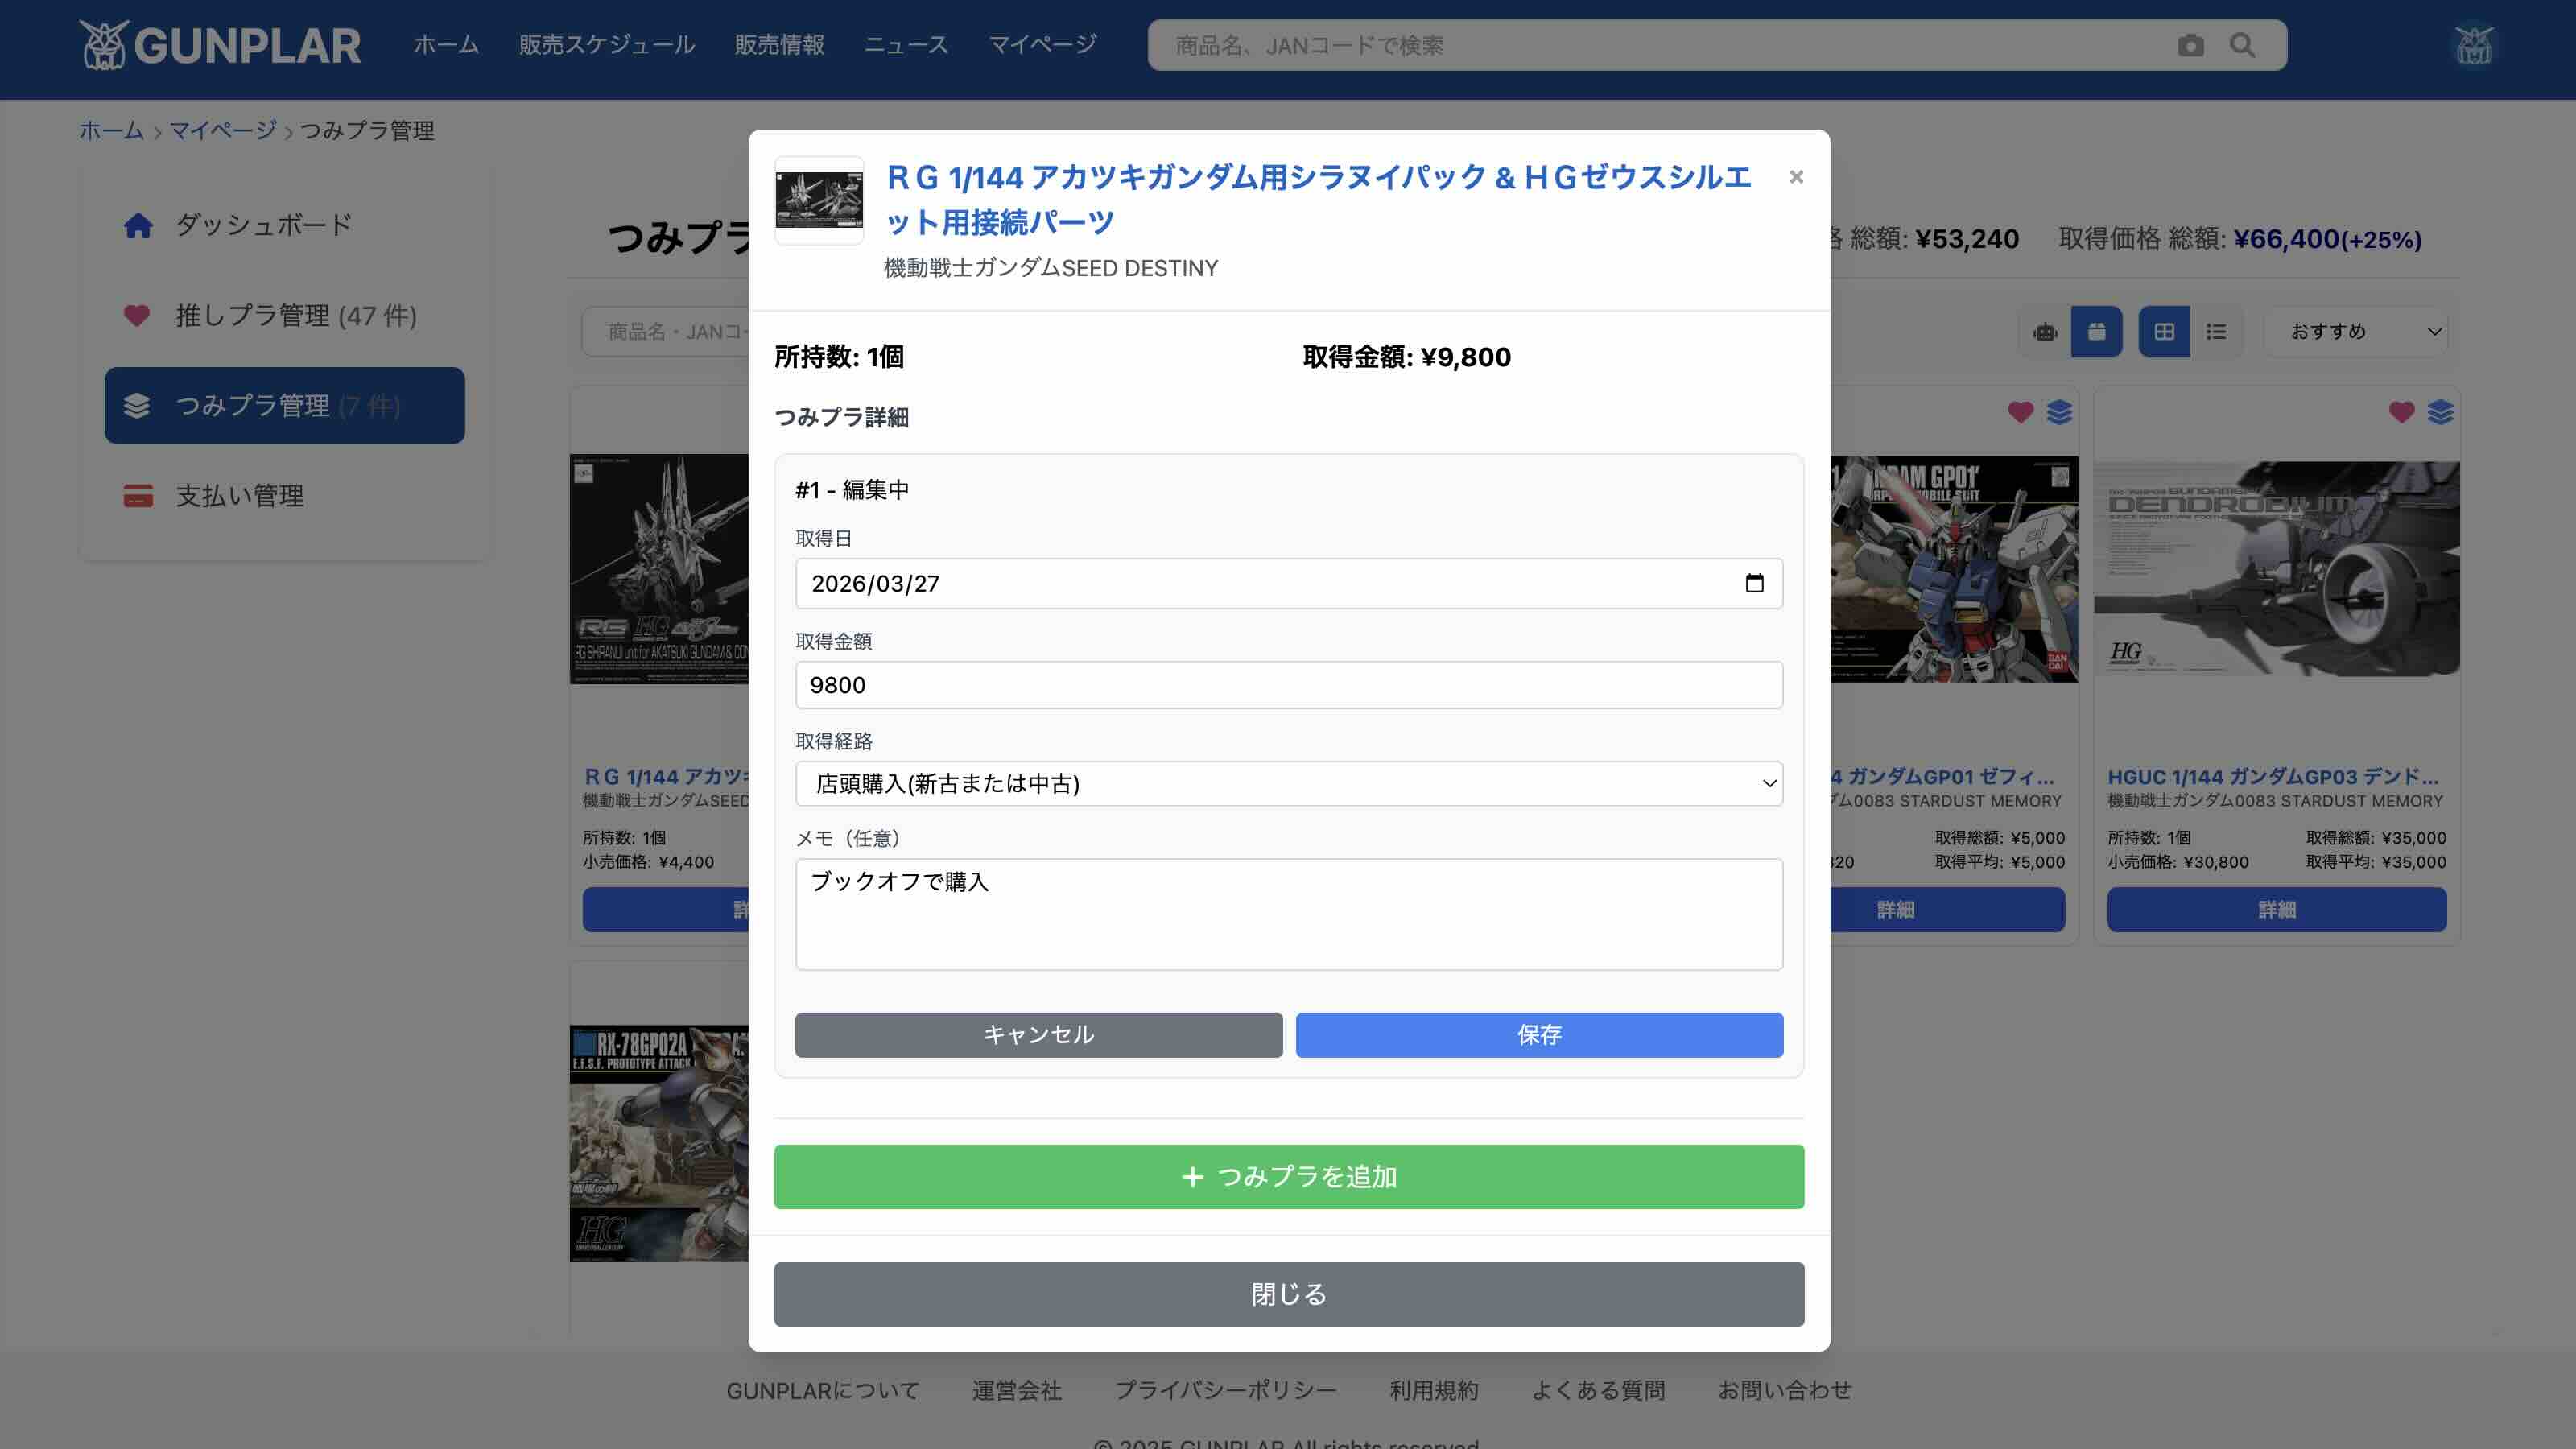Click the 支払い管理 card icon
2576x1449 pixels.
tap(138, 496)
